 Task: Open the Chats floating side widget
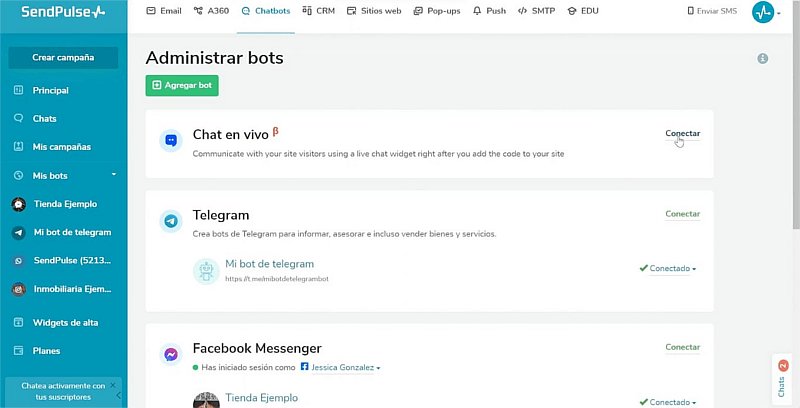tap(782, 380)
